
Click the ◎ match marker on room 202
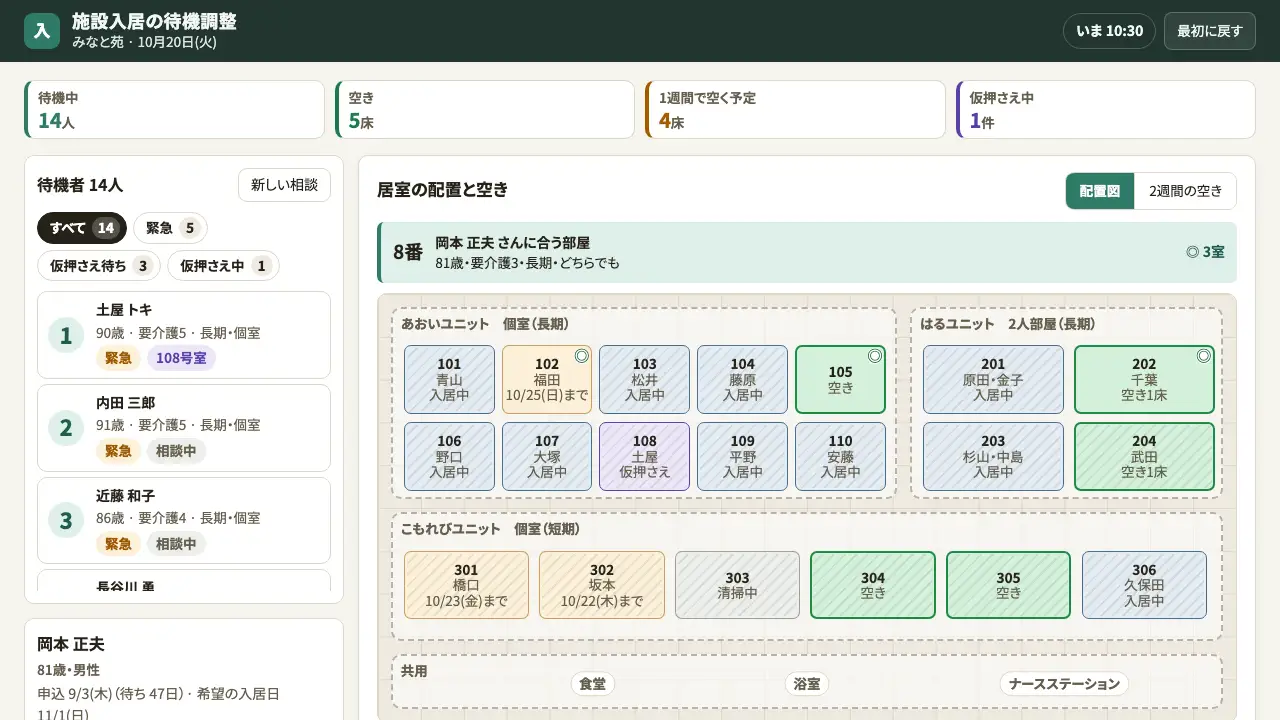(x=1204, y=355)
